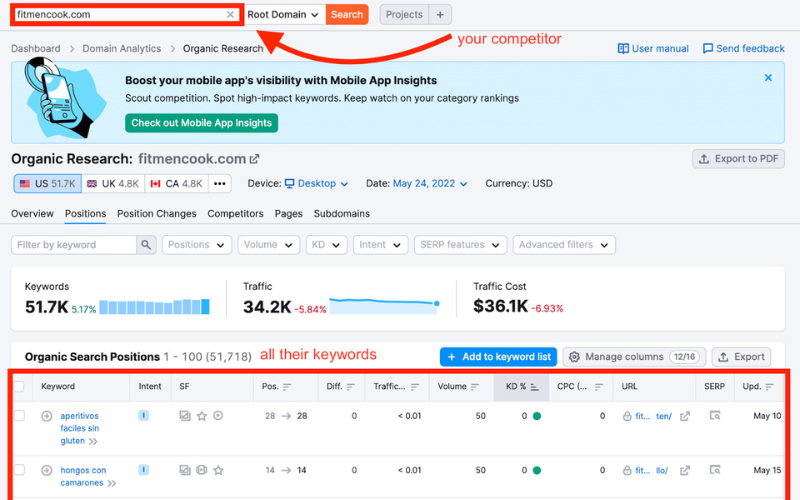Open the User manual link
The height and width of the screenshot is (500, 800).
(x=653, y=49)
